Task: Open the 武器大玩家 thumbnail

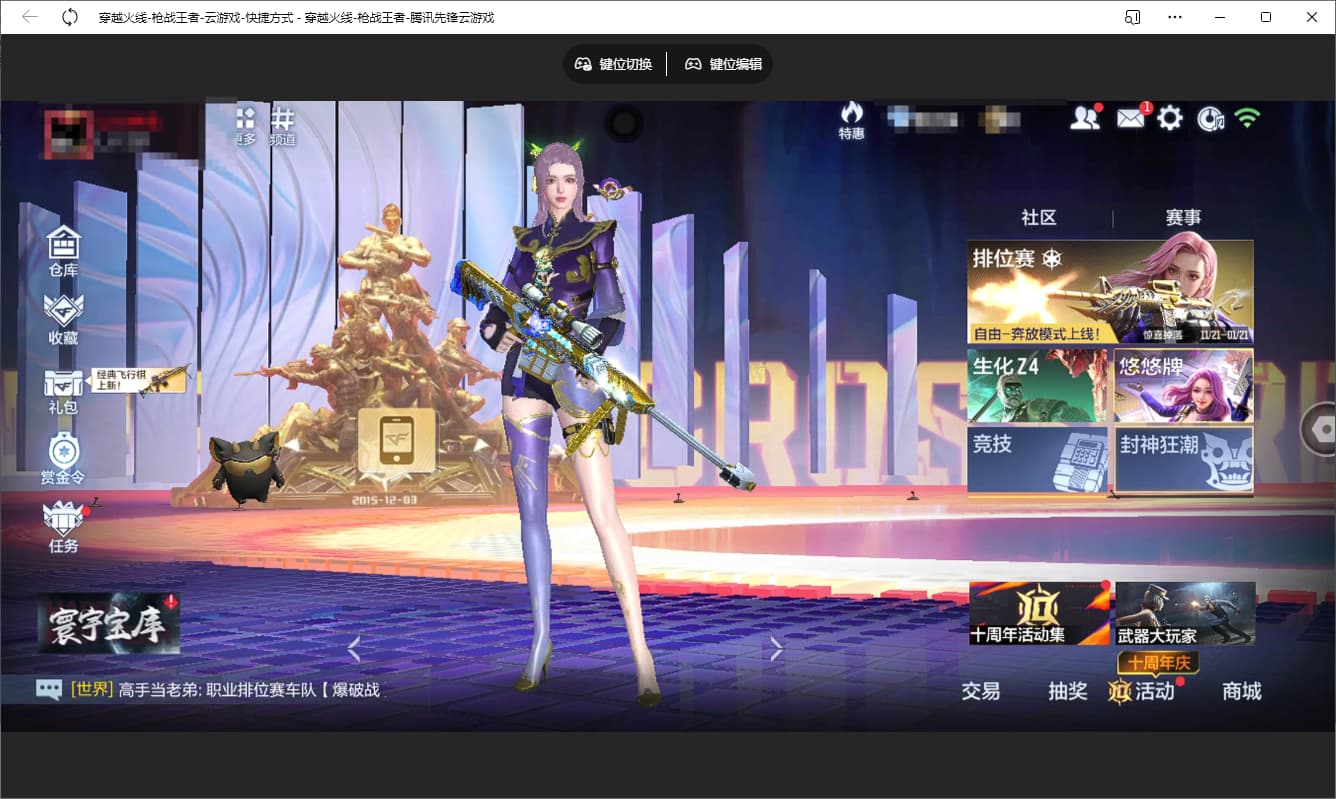Action: tap(1185, 613)
